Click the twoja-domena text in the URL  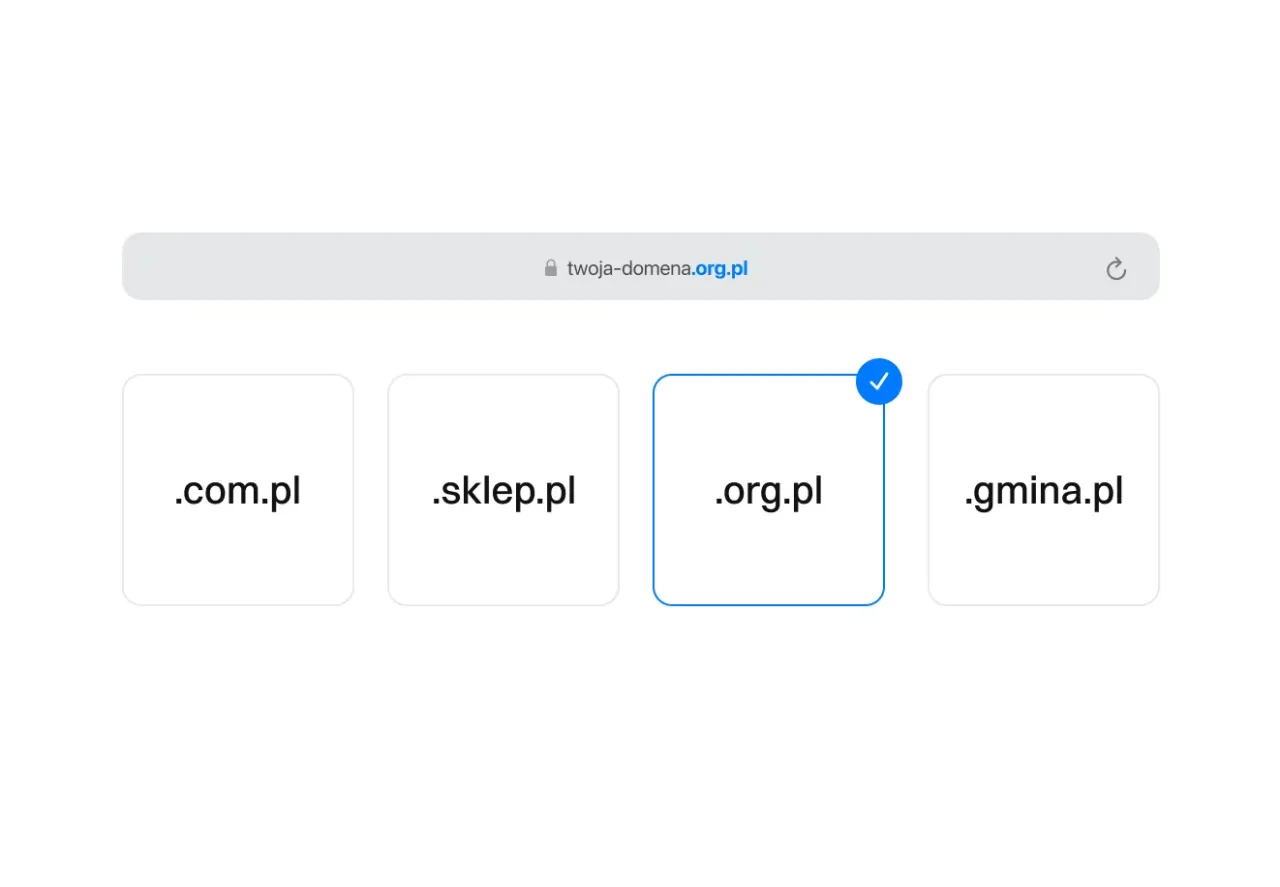click(629, 268)
